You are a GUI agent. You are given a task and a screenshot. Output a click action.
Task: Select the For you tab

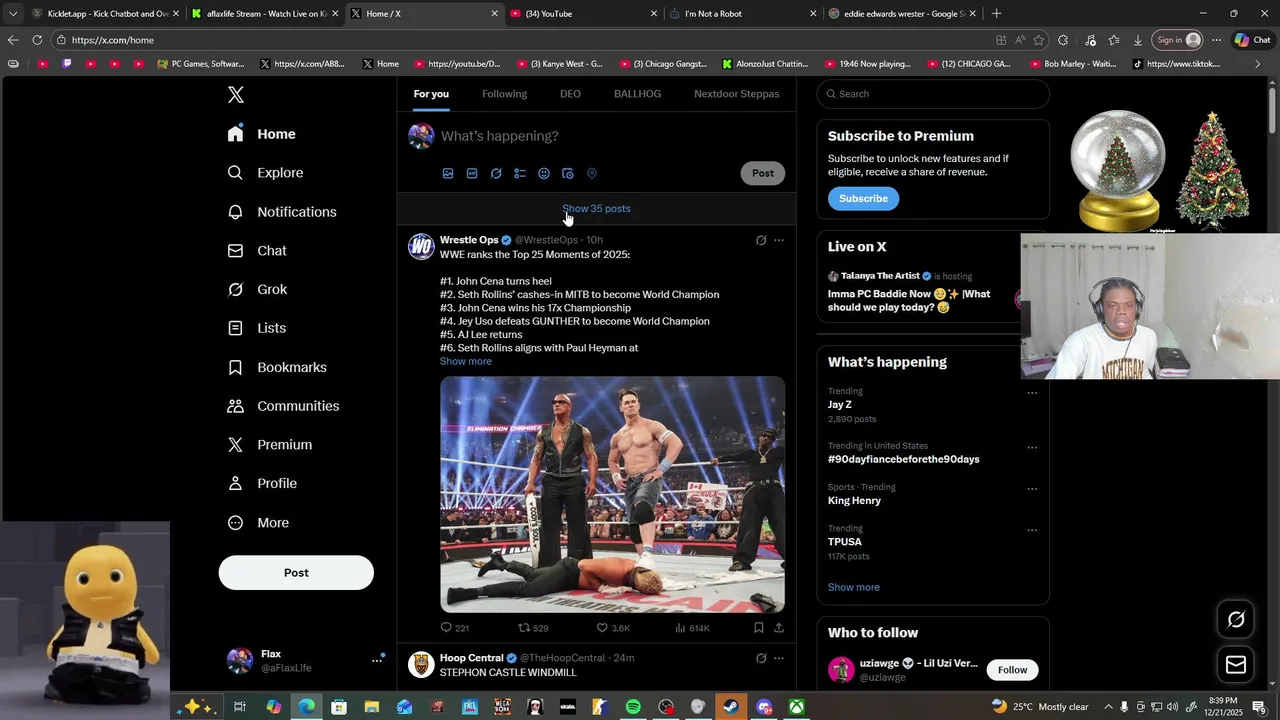pos(431,94)
